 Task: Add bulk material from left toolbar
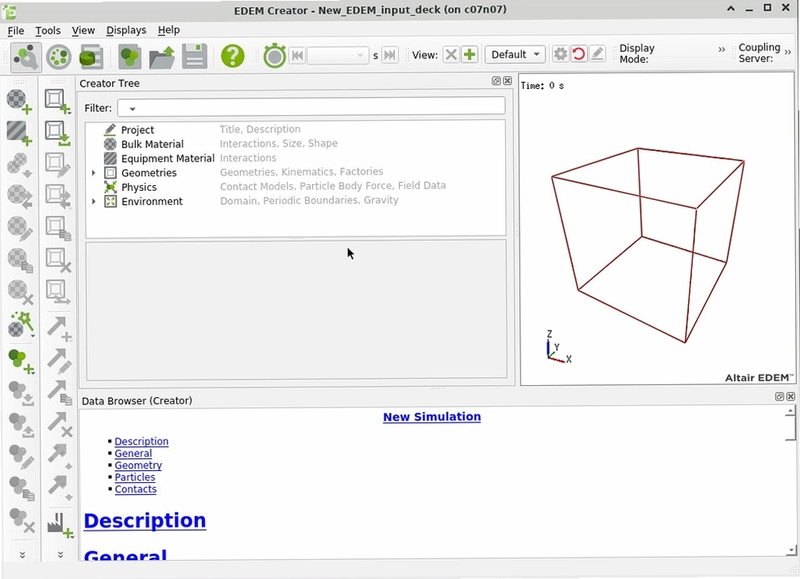[x=19, y=101]
